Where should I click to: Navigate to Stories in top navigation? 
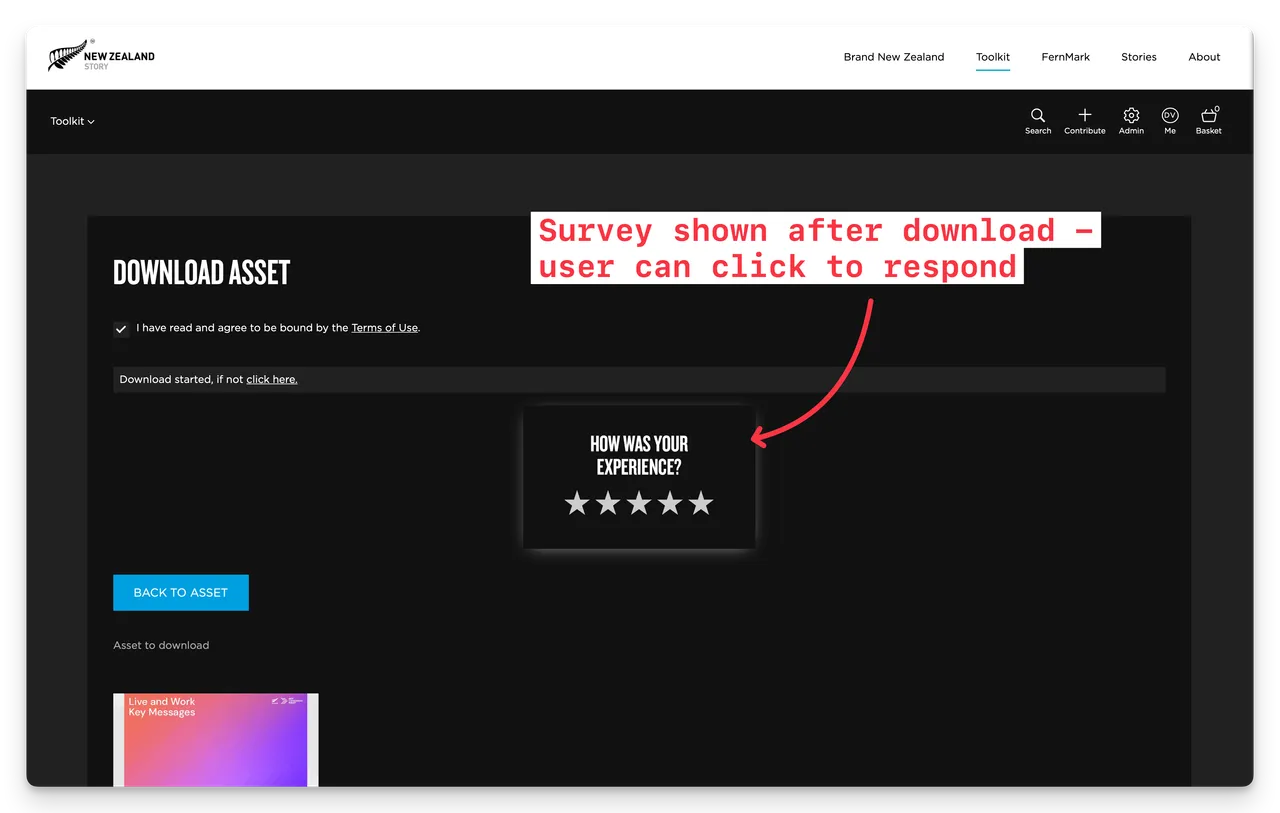tap(1138, 57)
